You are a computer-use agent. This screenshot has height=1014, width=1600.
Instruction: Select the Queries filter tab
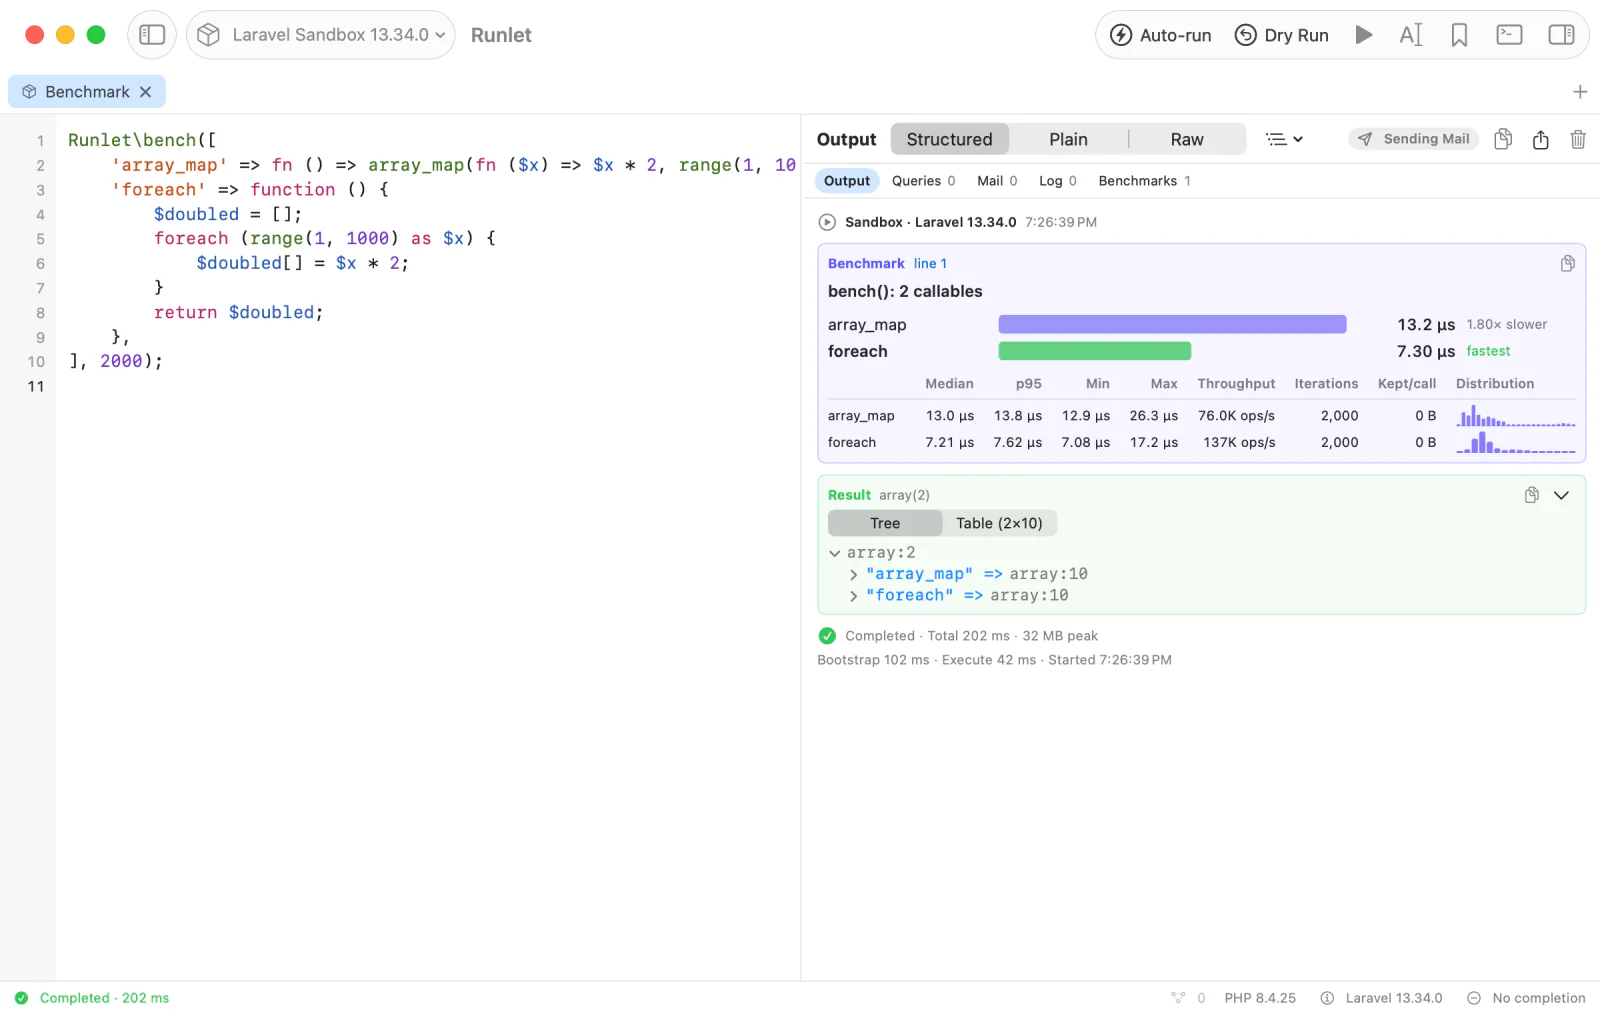[923, 181]
